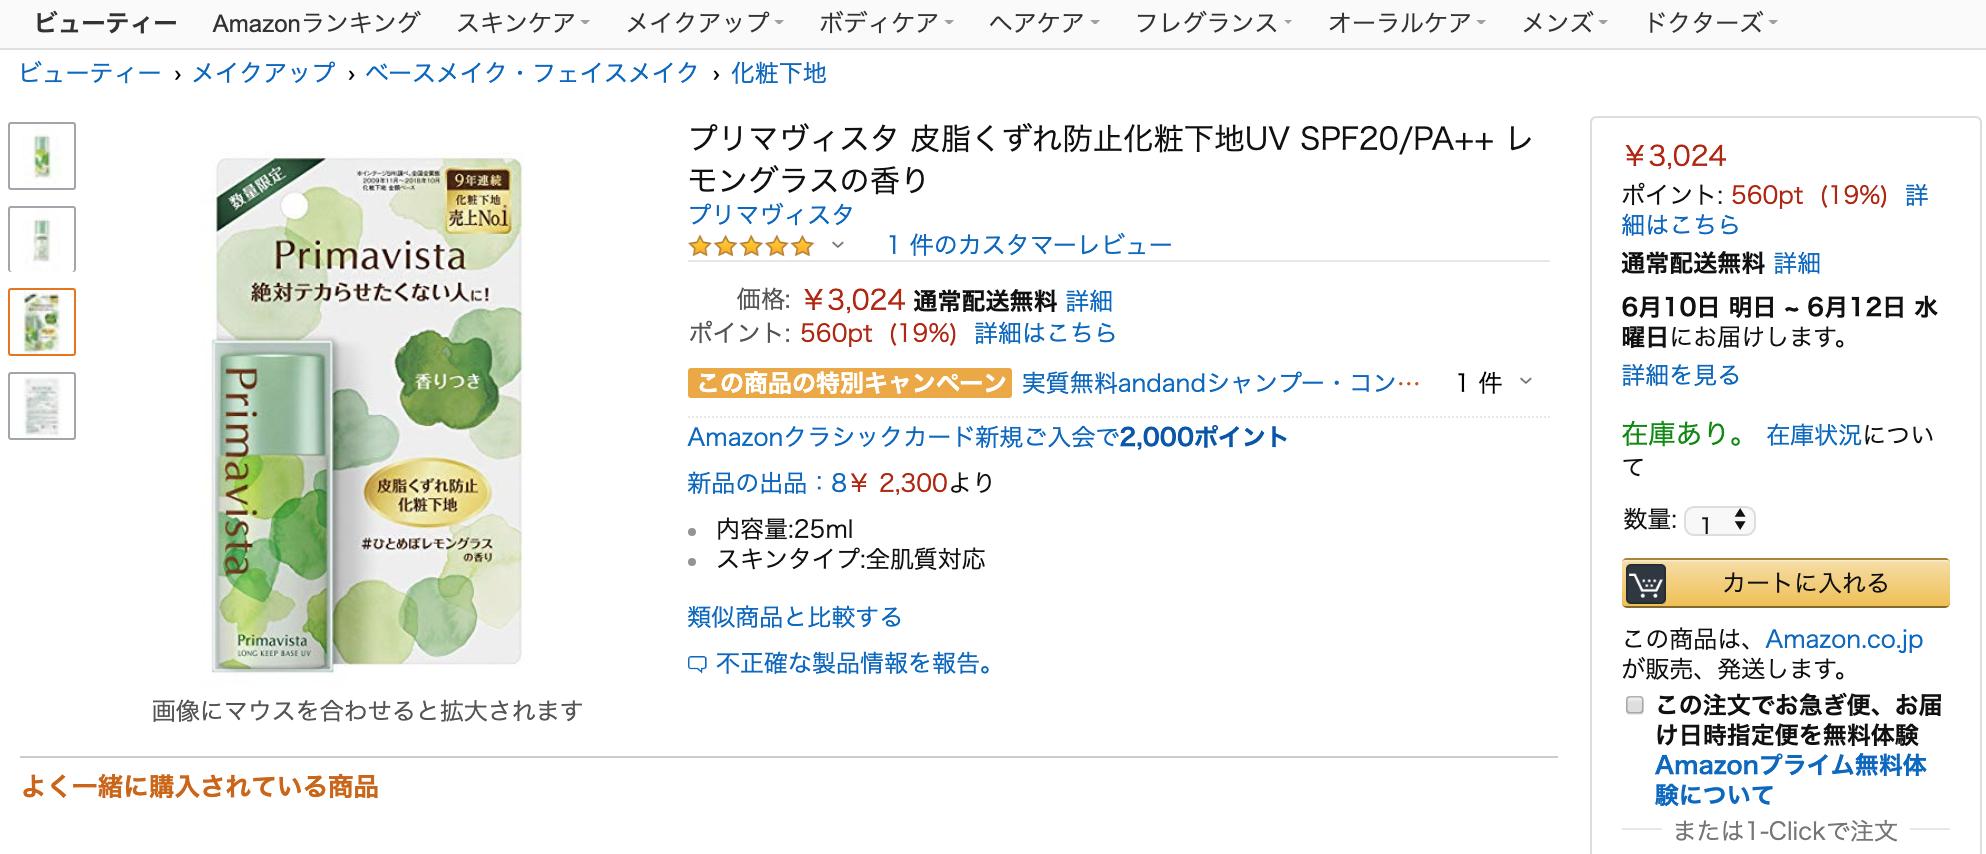Click the 化粧下地 breadcrumb link
Viewport: 1986px width, 854px height.
[x=778, y=73]
